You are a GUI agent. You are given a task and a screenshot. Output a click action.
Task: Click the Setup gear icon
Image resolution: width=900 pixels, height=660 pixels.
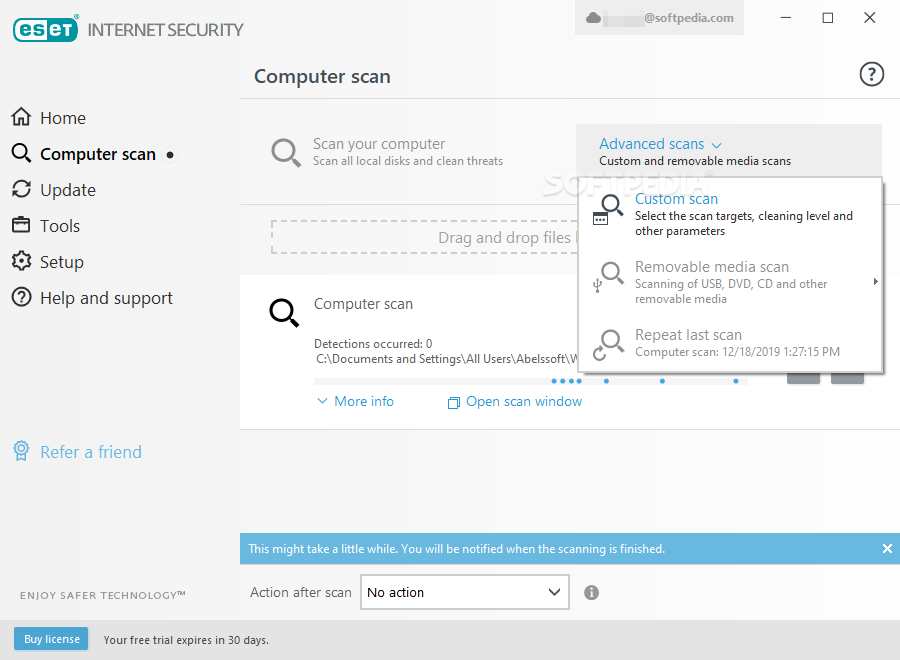click(x=21, y=261)
